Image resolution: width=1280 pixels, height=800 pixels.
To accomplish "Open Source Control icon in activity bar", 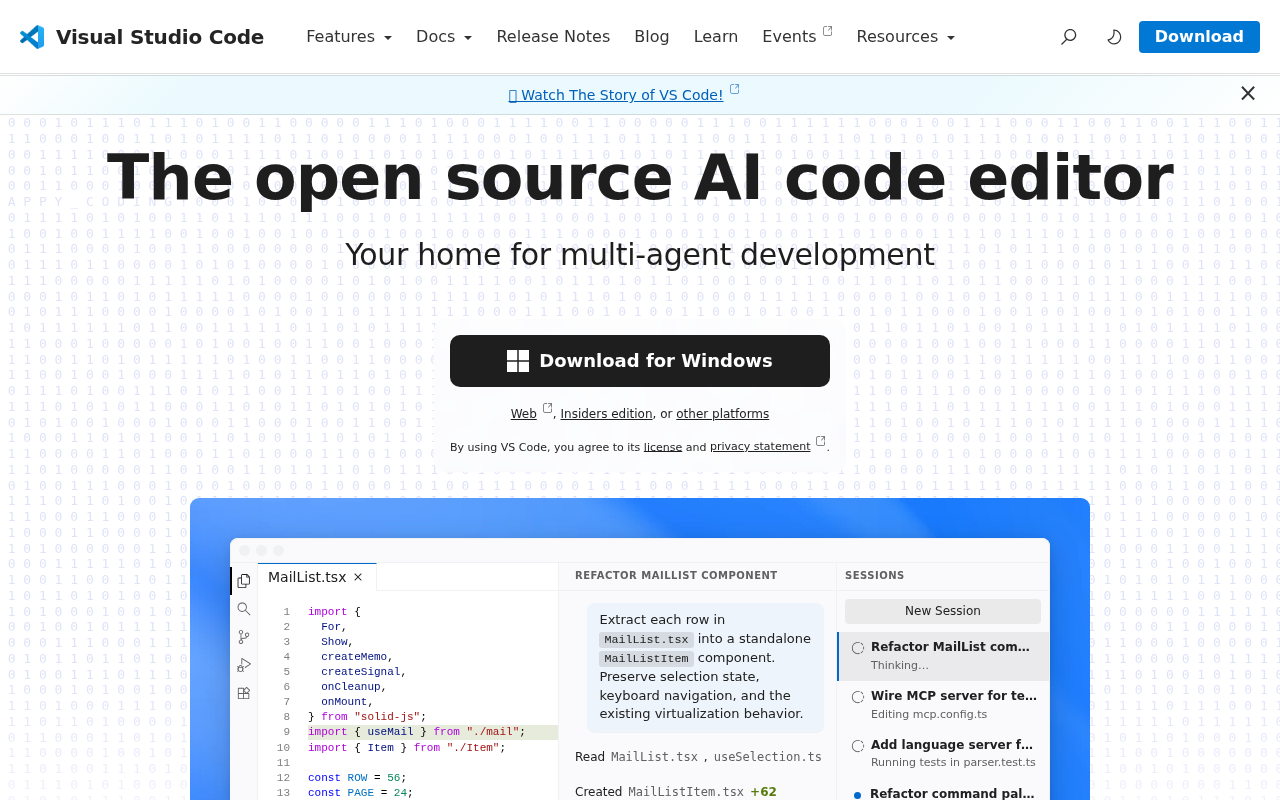I will click(244, 637).
